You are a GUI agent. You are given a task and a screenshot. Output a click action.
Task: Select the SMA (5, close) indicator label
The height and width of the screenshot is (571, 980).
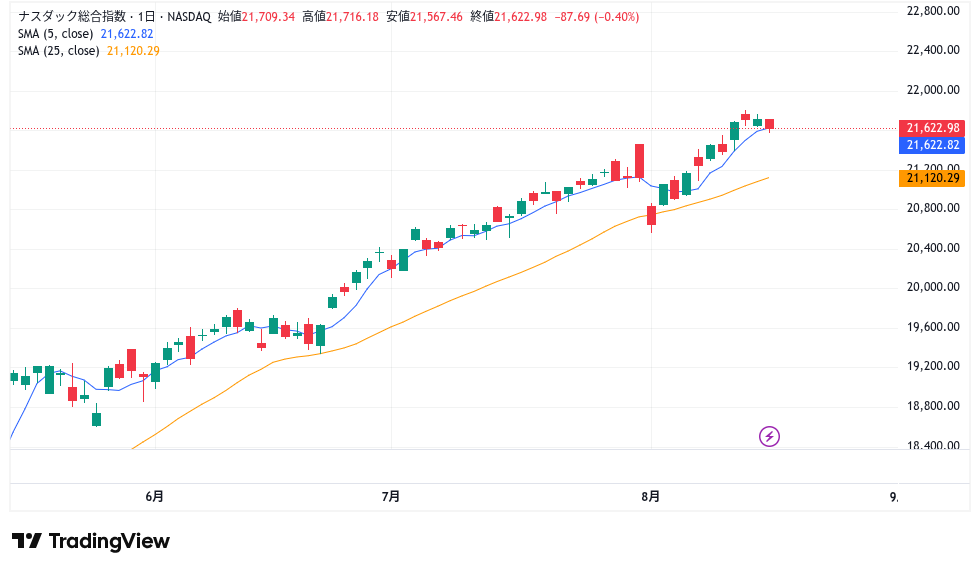point(56,34)
